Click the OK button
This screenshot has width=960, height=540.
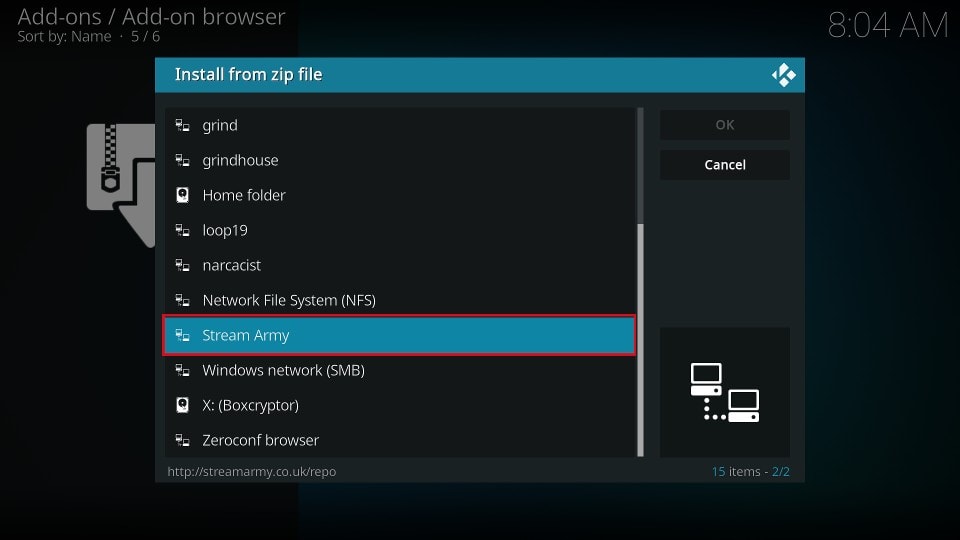(x=725, y=125)
